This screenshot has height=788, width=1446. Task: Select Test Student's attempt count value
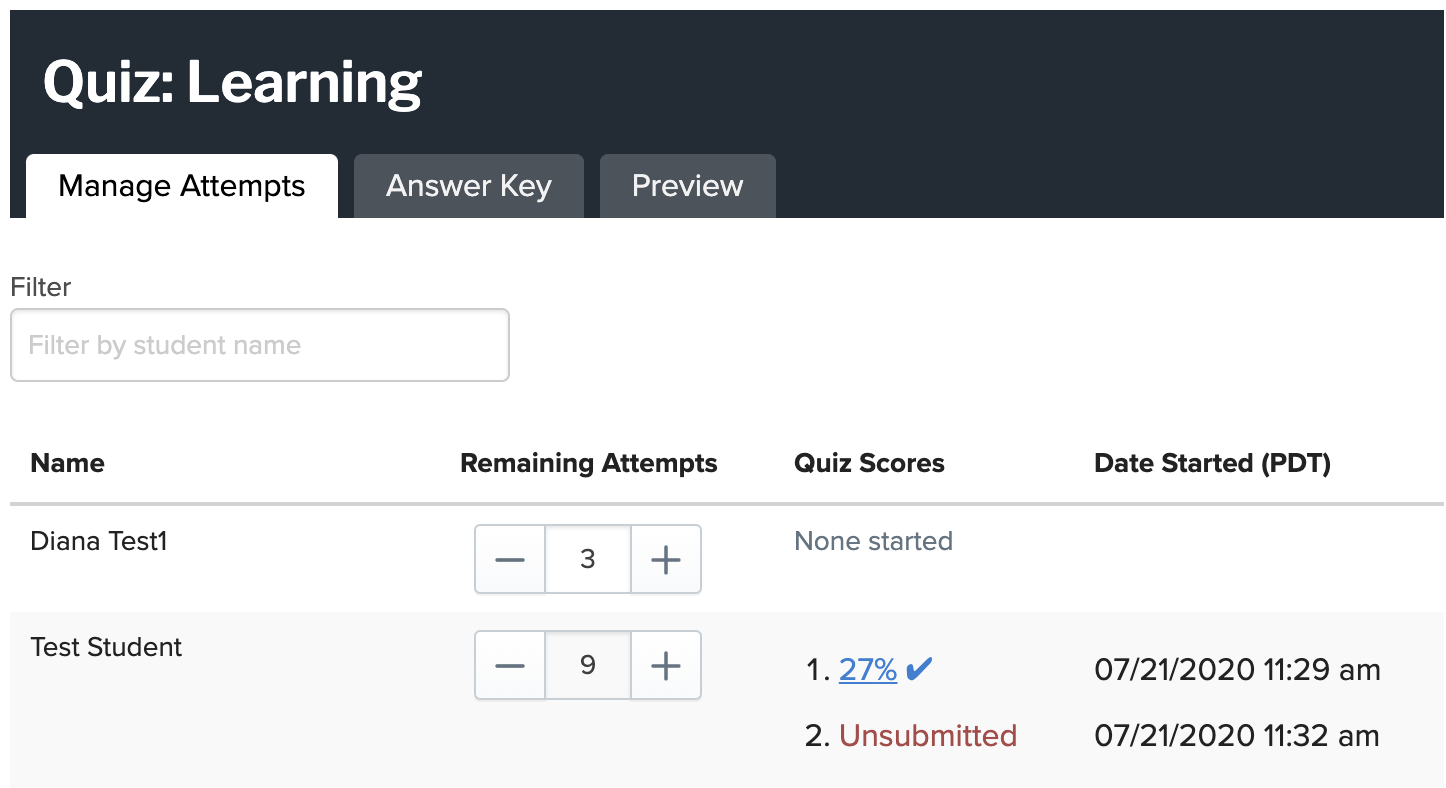587,665
